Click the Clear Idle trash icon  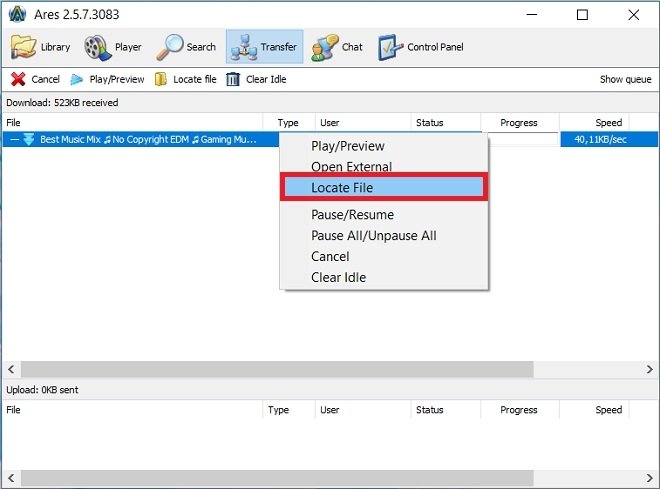click(x=233, y=79)
